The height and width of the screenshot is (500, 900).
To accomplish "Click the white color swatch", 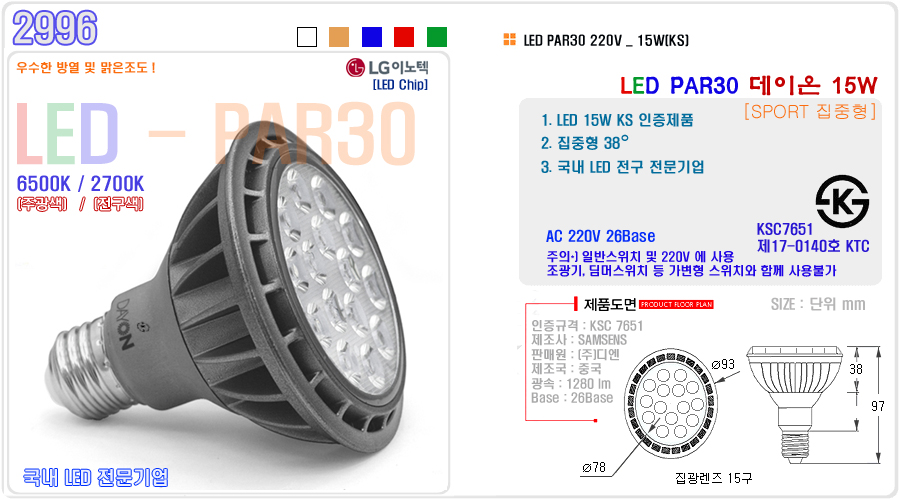I will [307, 37].
